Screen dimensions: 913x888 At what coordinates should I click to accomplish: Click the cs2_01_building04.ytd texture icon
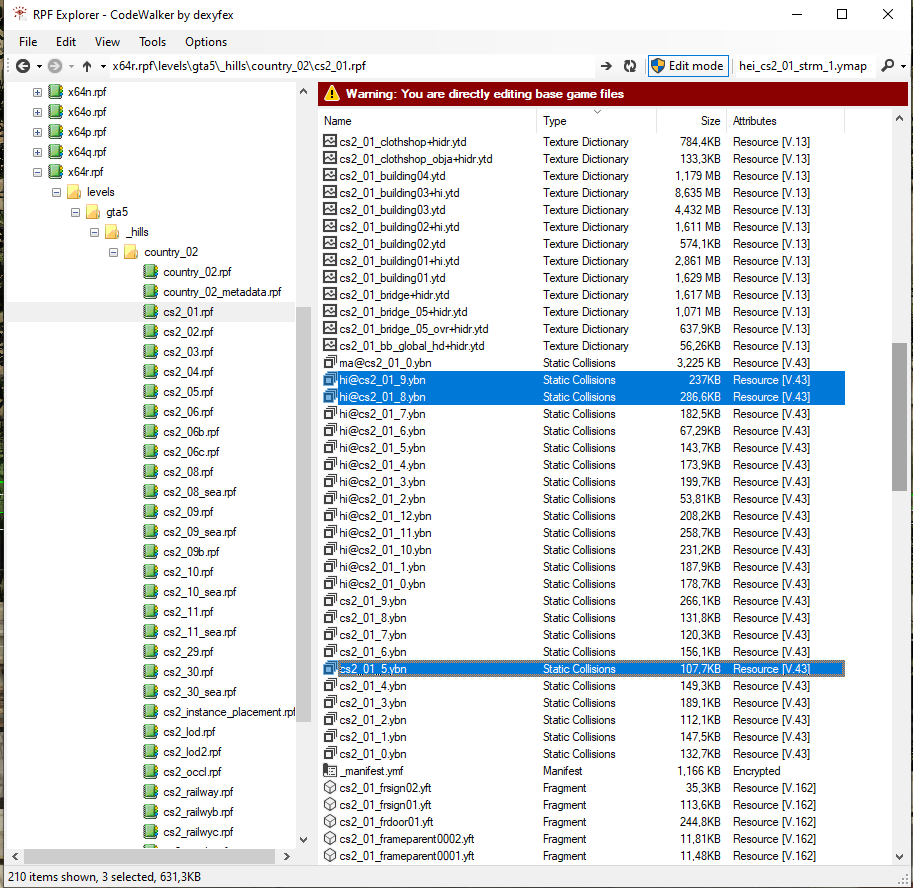pyautogui.click(x=330, y=176)
